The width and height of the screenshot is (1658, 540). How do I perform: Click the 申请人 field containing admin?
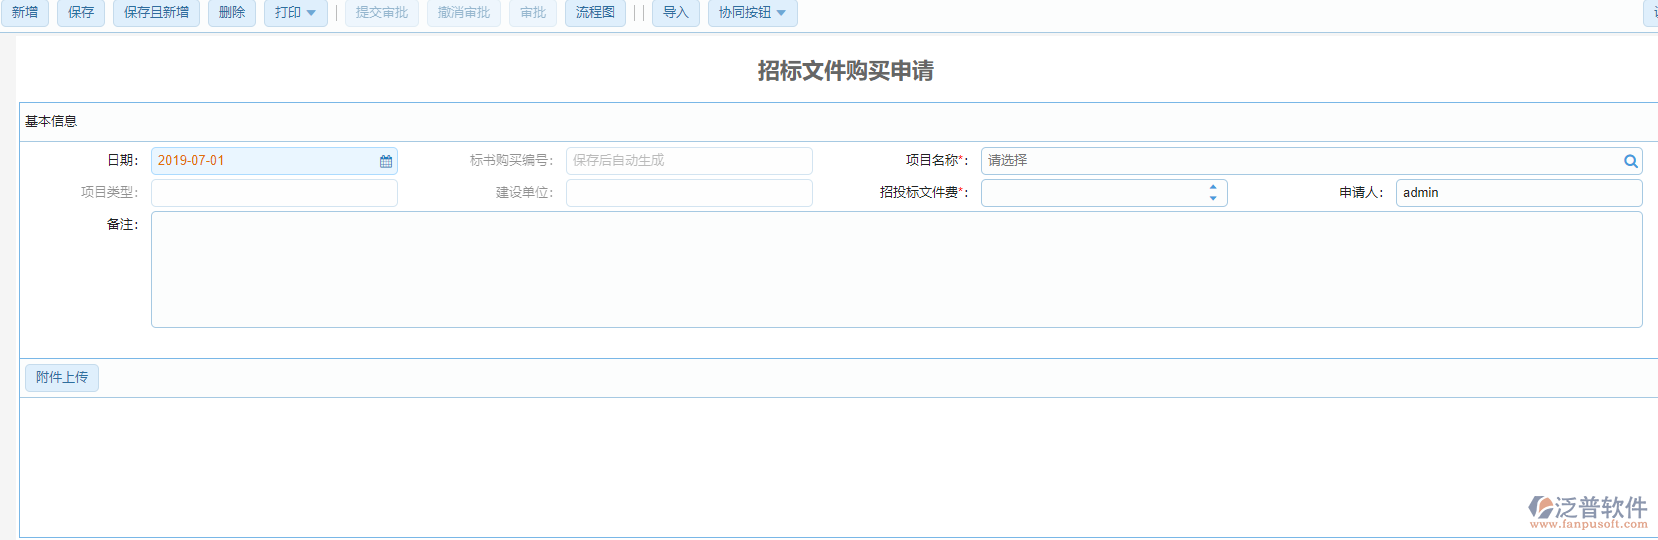(1519, 193)
